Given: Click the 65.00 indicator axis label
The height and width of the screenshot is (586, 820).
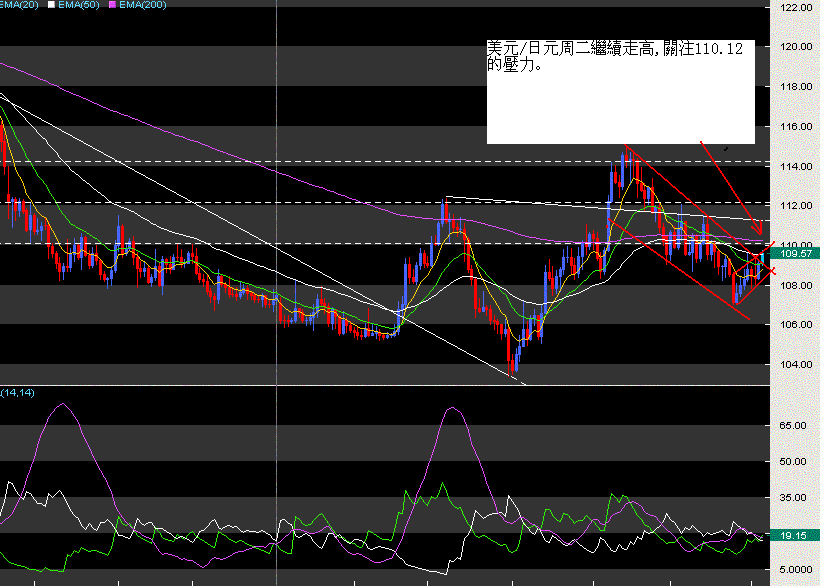Looking at the screenshot, I should pos(793,426).
